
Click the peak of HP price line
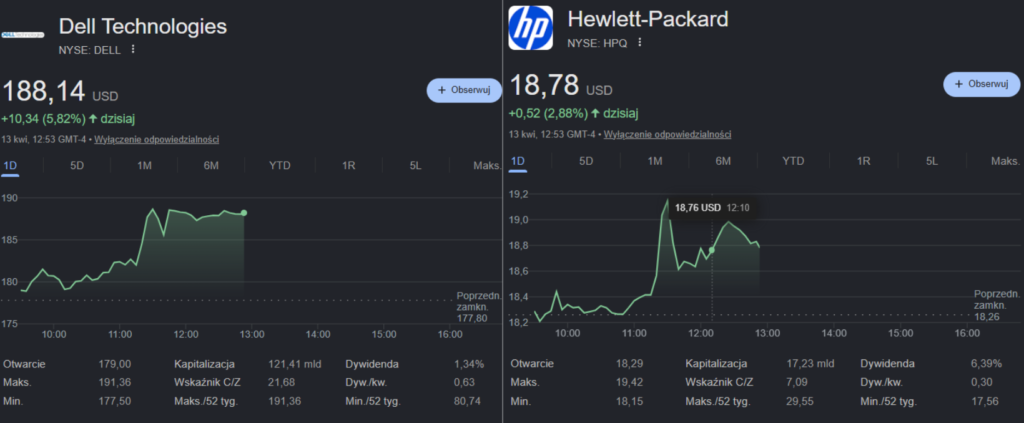point(667,200)
